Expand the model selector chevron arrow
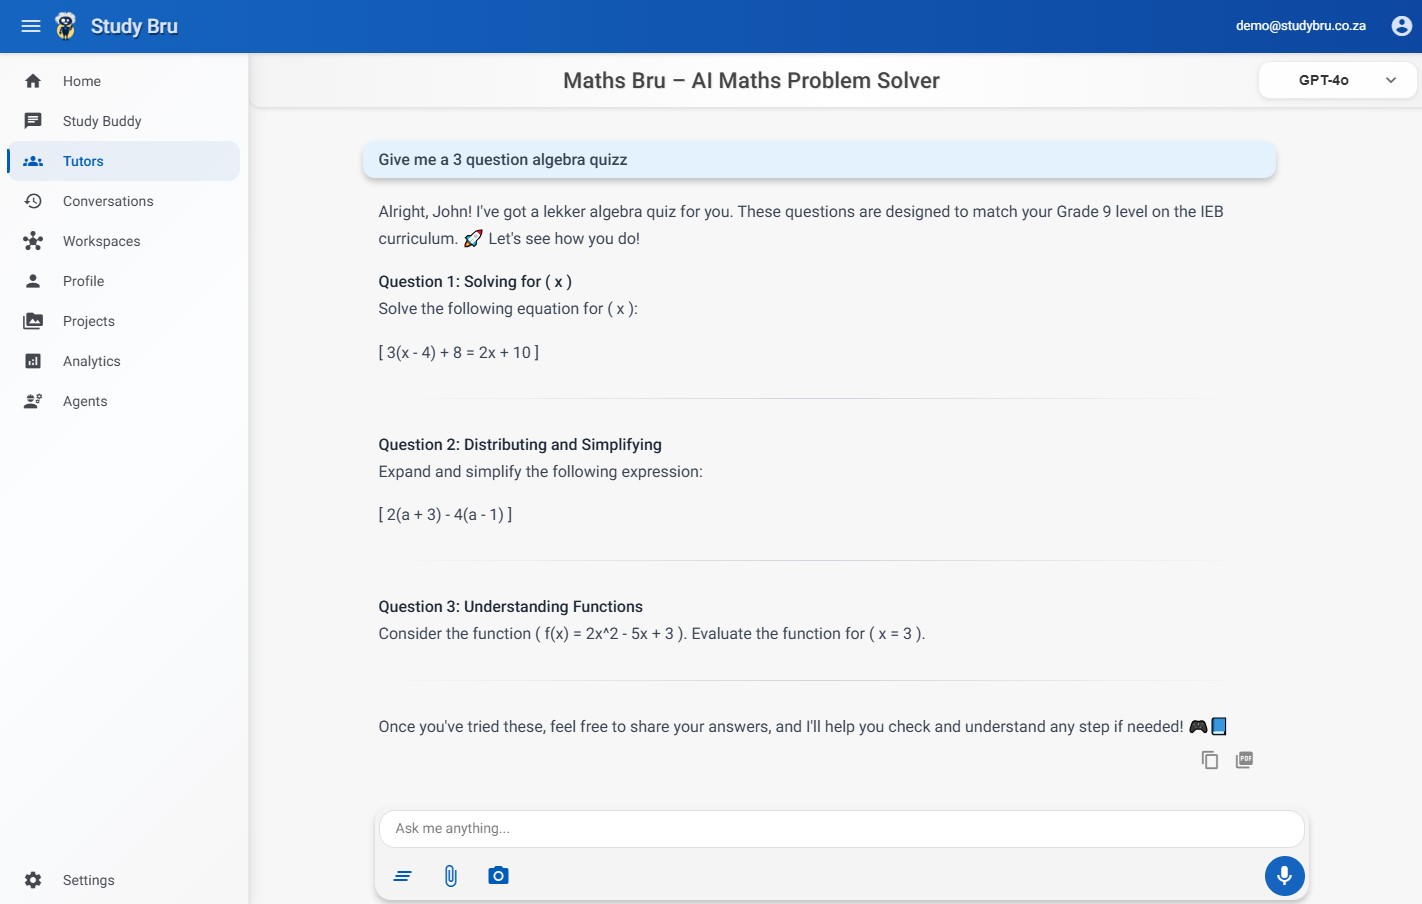This screenshot has width=1422, height=904. click(1390, 80)
